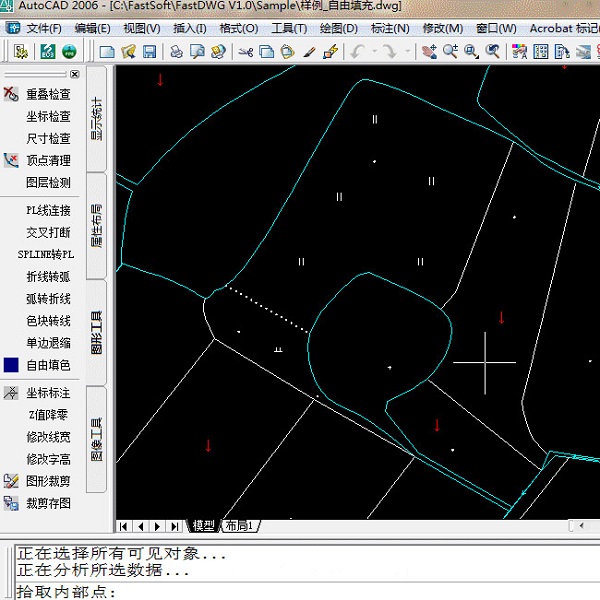600x600 pixels.
Task: Select the Match Properties brush icon
Action: click(331, 51)
